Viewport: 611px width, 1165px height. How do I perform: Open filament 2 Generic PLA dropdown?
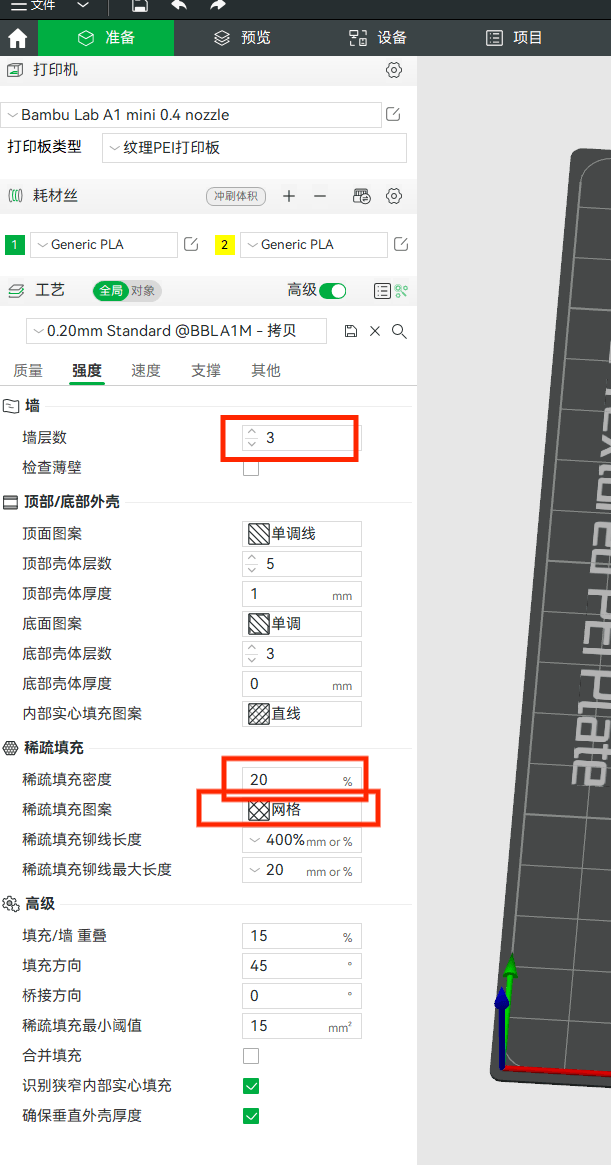314,244
